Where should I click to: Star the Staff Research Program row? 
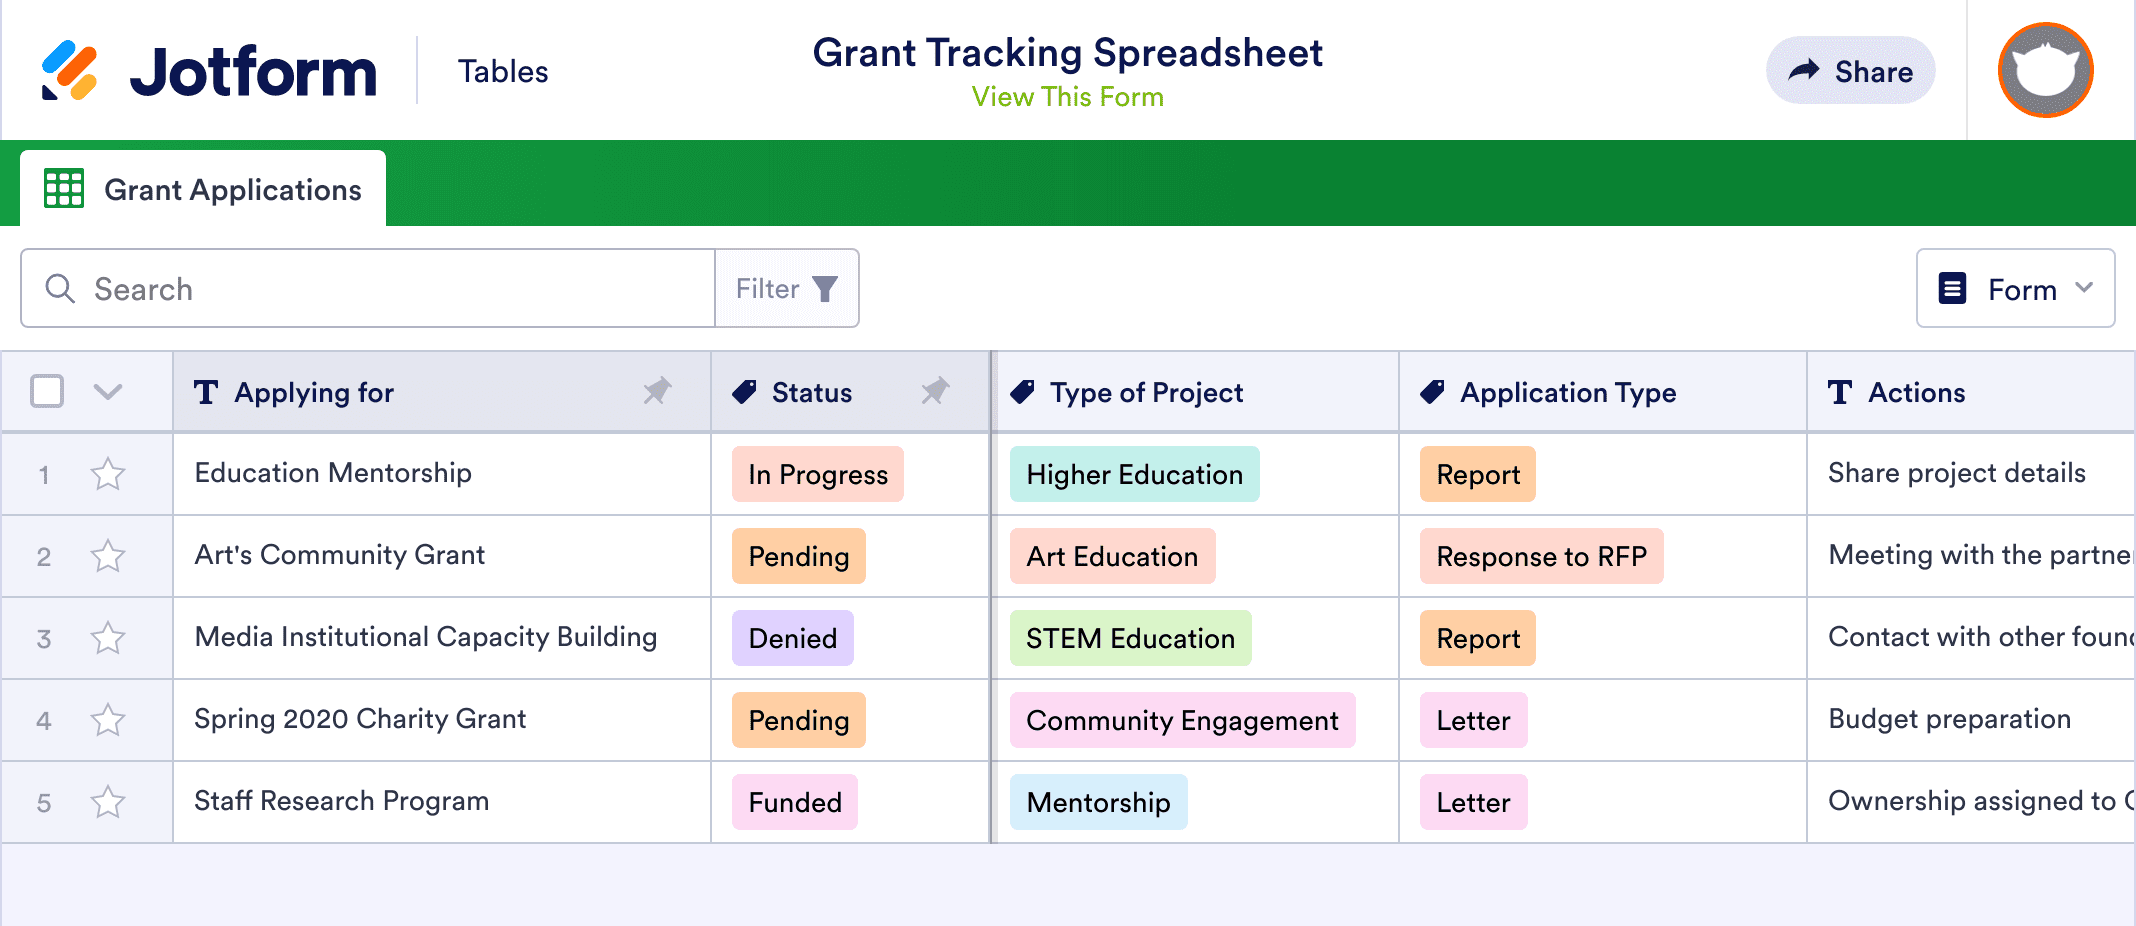106,801
